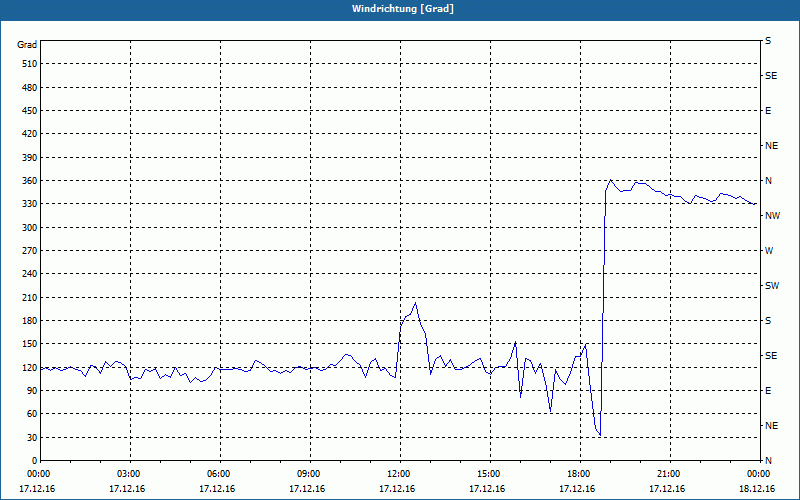Select the Grad axis unit label

27,45
